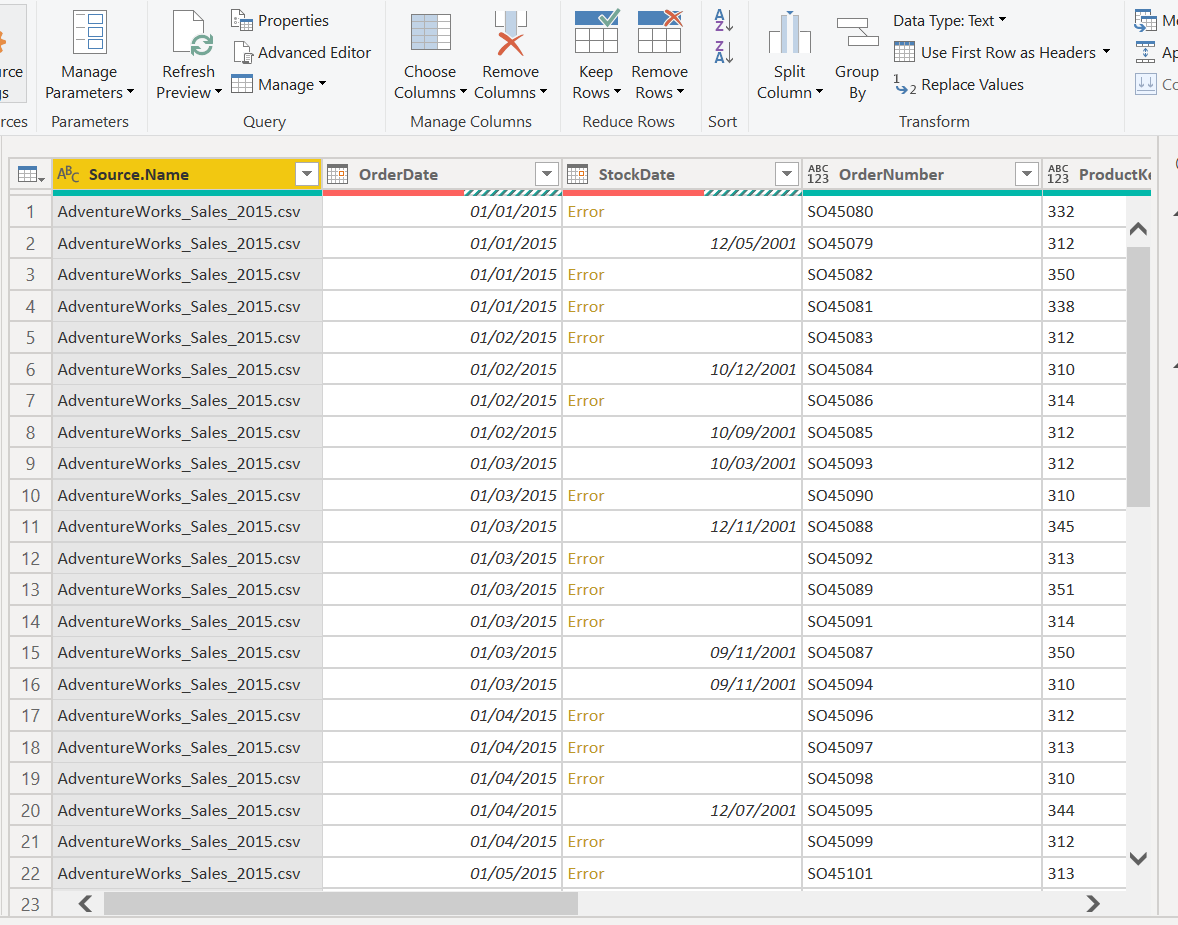Change Source.Name column data type icon
1178x925 pixels.
68,174
